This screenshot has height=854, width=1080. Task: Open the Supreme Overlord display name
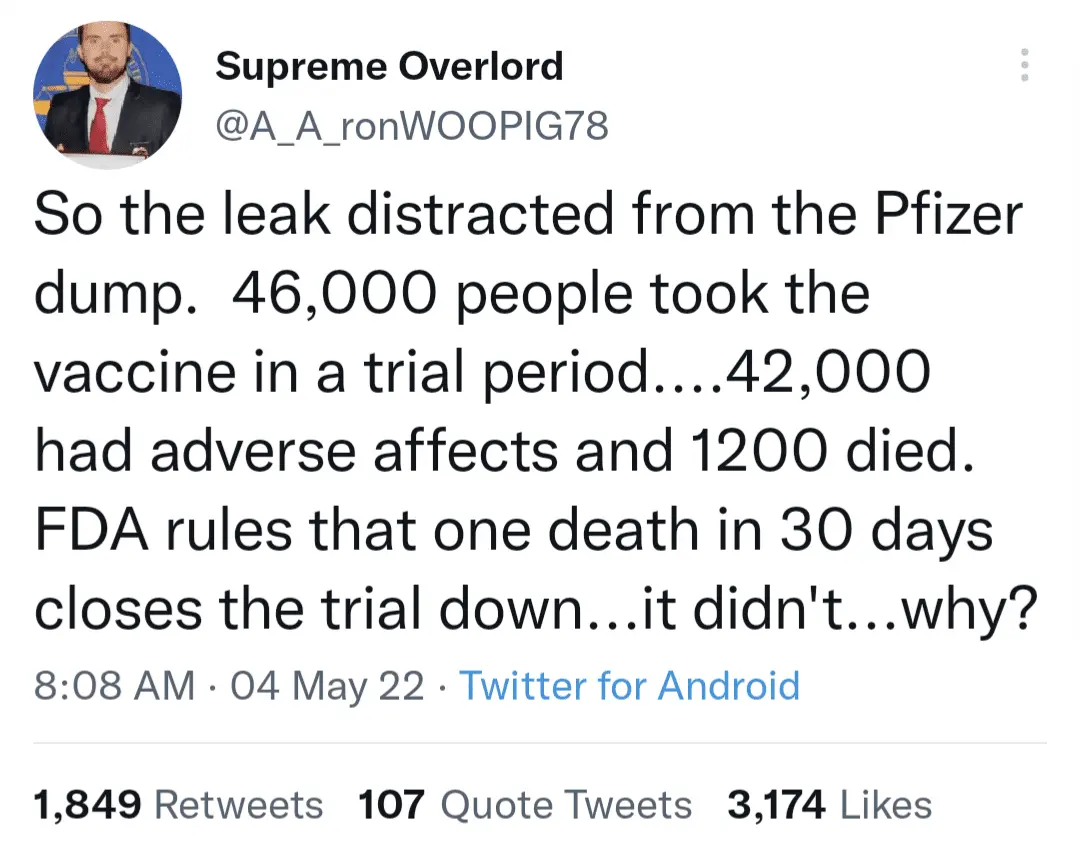coord(389,67)
